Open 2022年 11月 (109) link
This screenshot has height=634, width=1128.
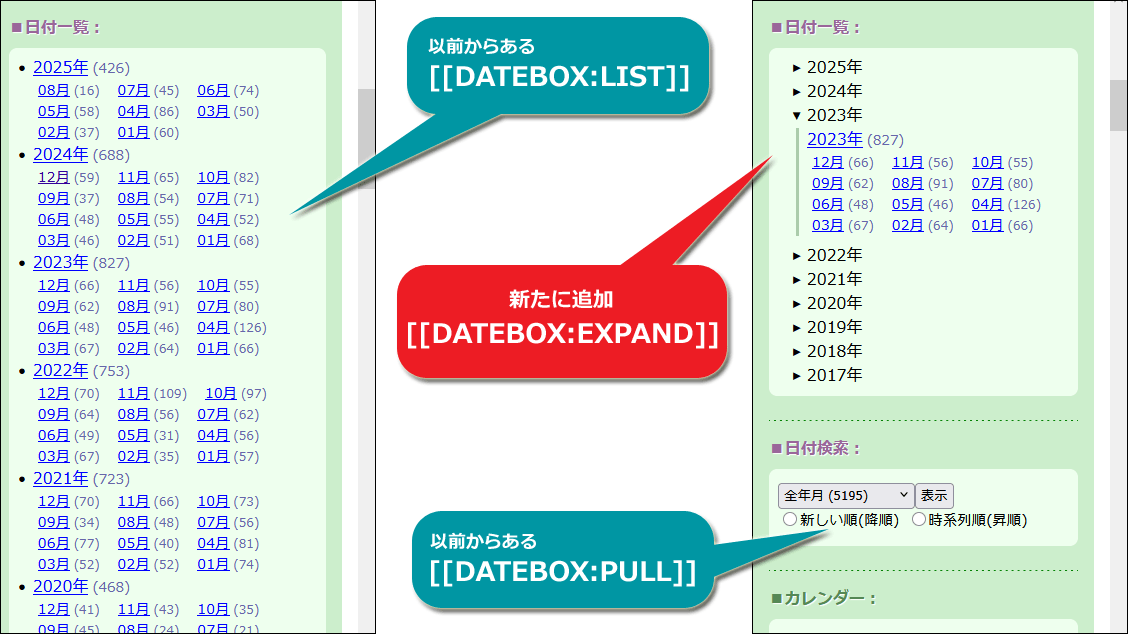coord(133,393)
